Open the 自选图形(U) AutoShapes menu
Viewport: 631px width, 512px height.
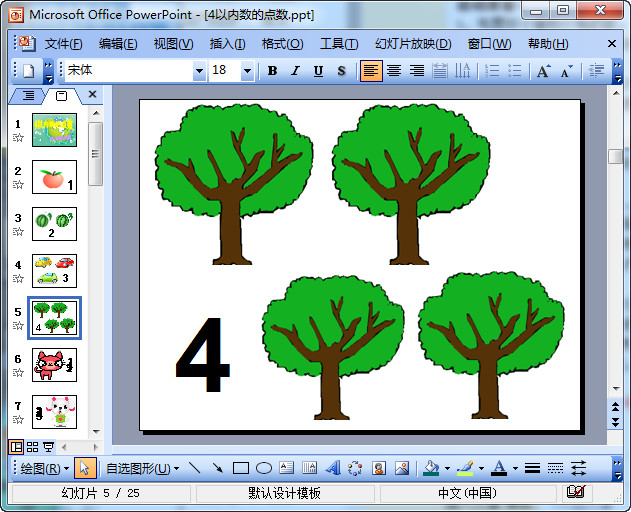142,469
